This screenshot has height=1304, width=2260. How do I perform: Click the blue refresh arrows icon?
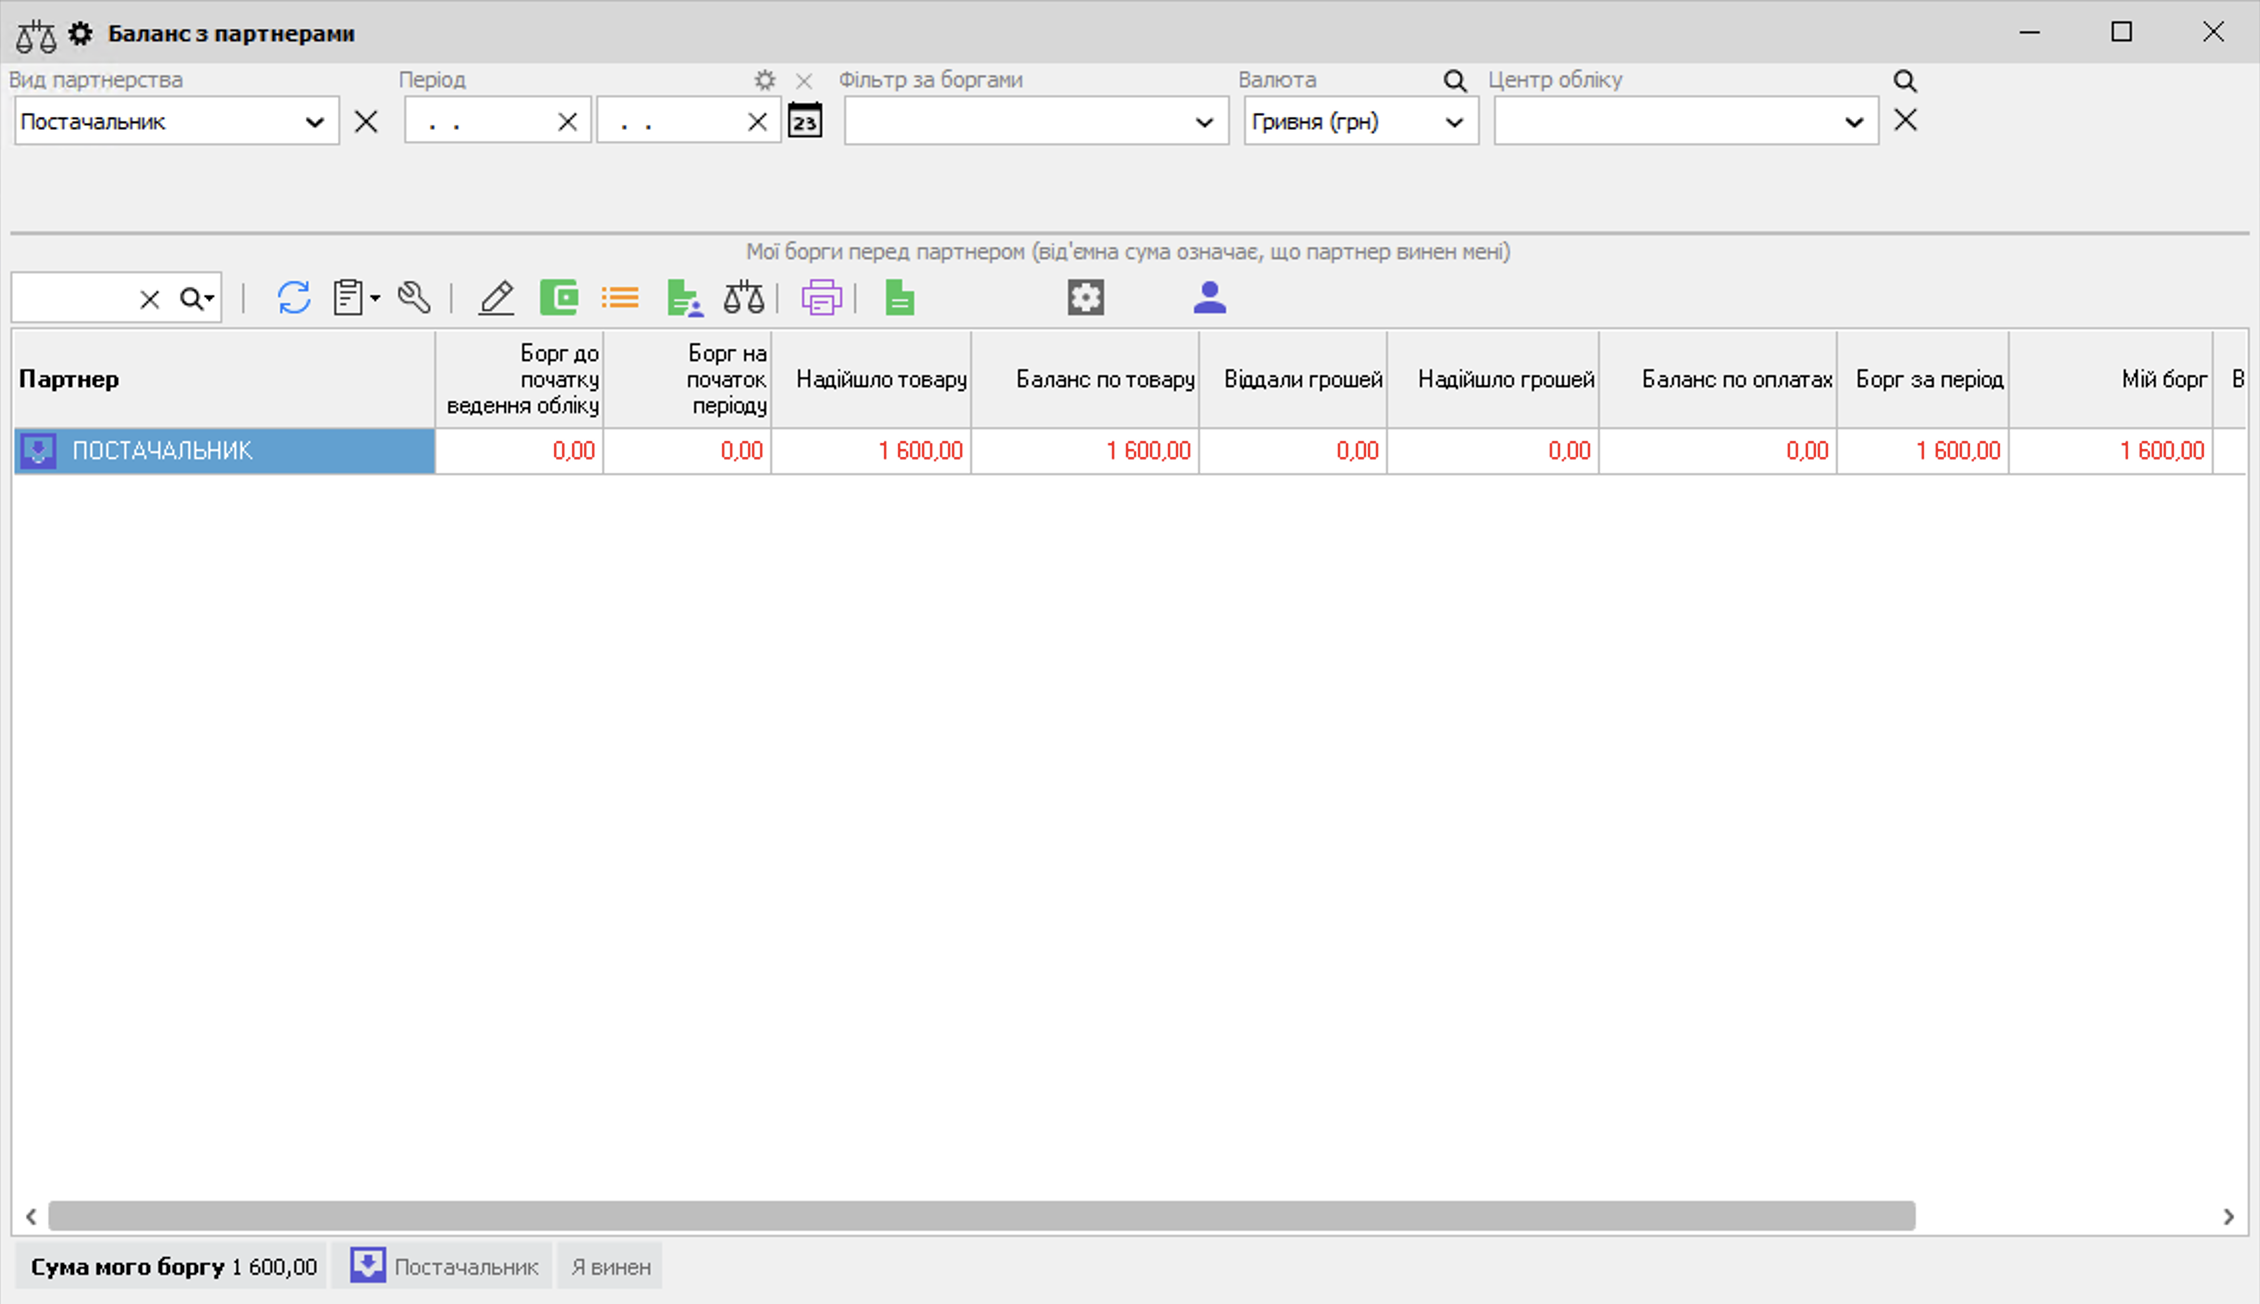pos(293,298)
